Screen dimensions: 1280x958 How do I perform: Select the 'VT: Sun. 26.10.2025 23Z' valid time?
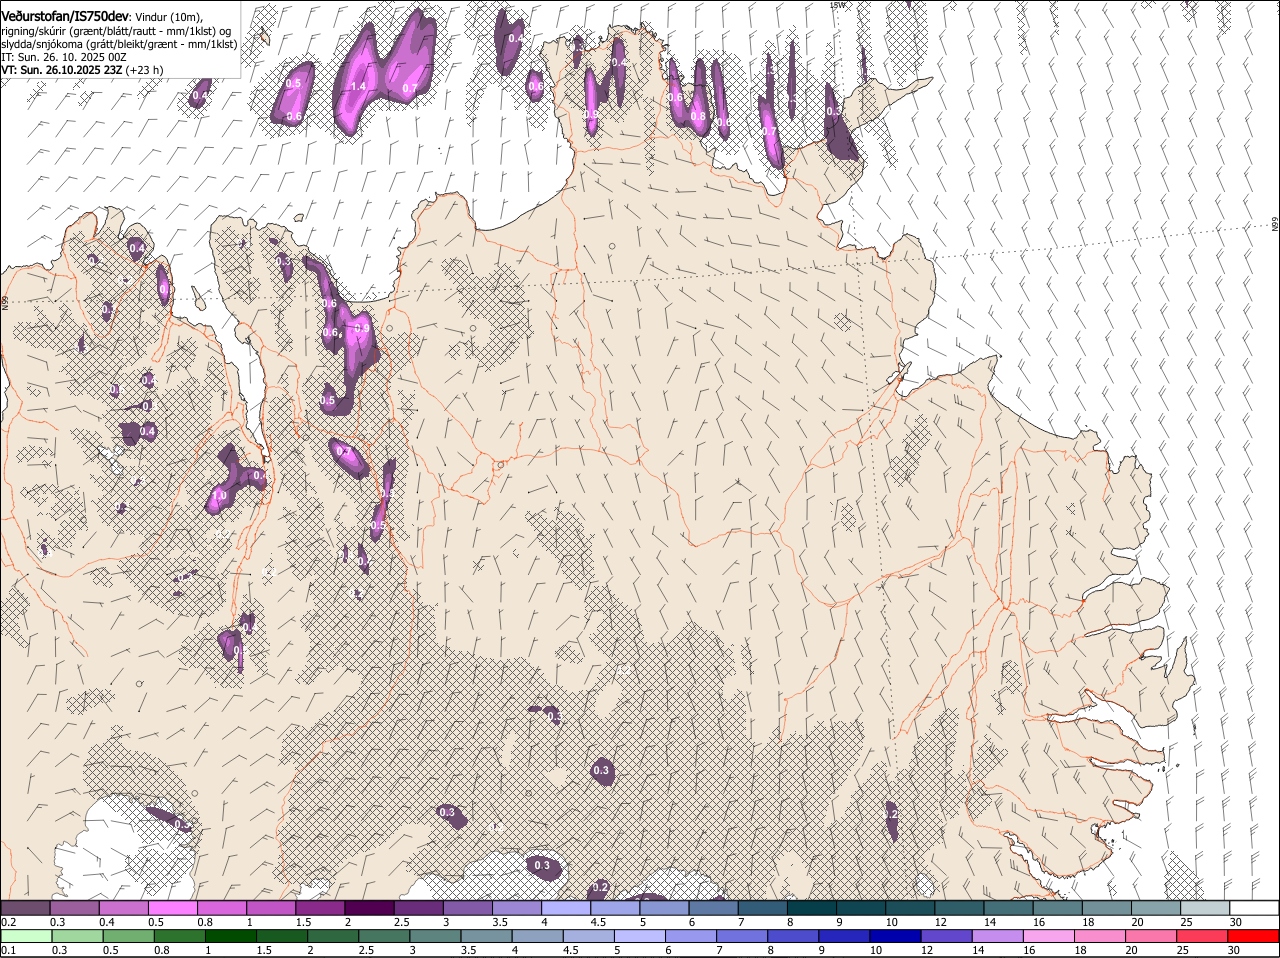click(62, 70)
